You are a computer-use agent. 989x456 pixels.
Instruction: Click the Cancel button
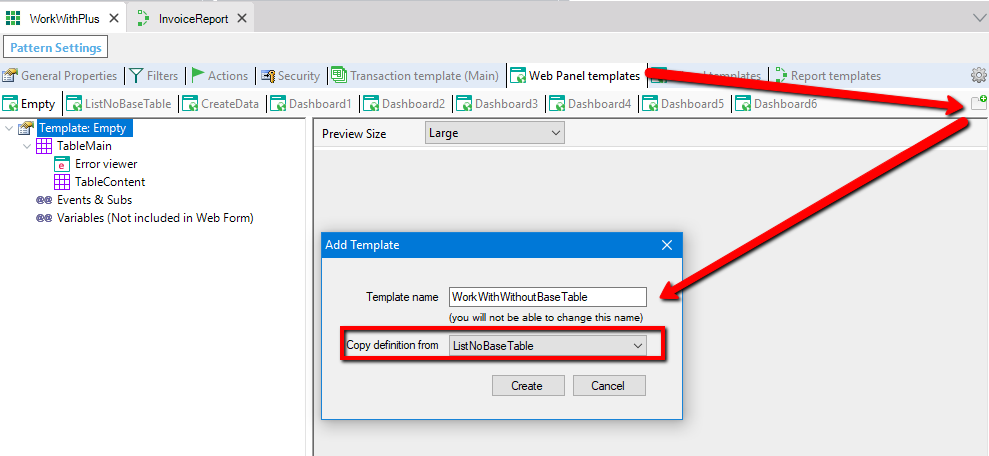click(x=607, y=386)
